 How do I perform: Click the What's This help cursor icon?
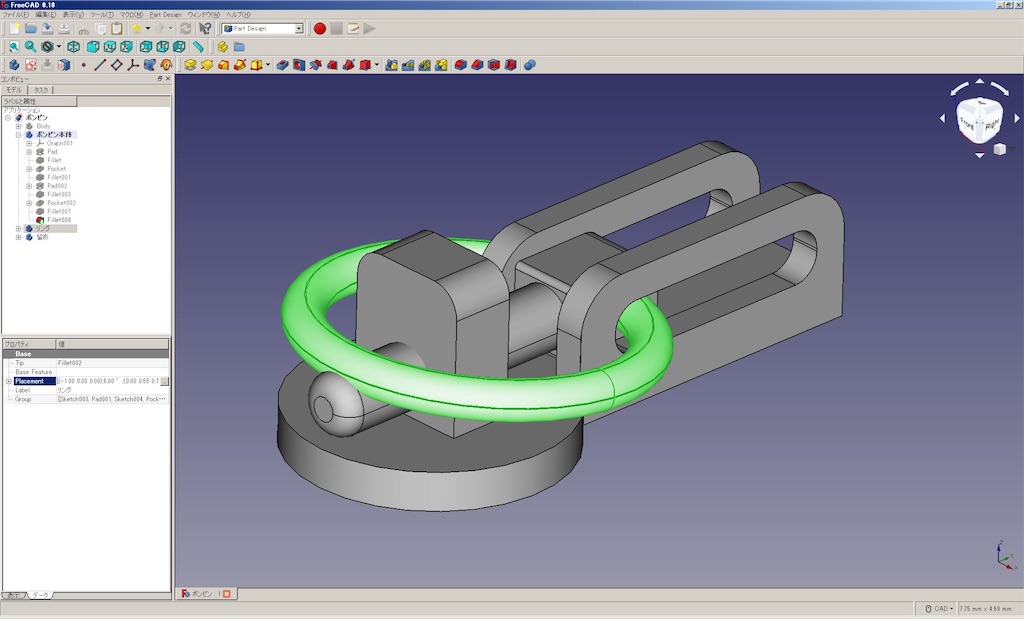coord(205,29)
